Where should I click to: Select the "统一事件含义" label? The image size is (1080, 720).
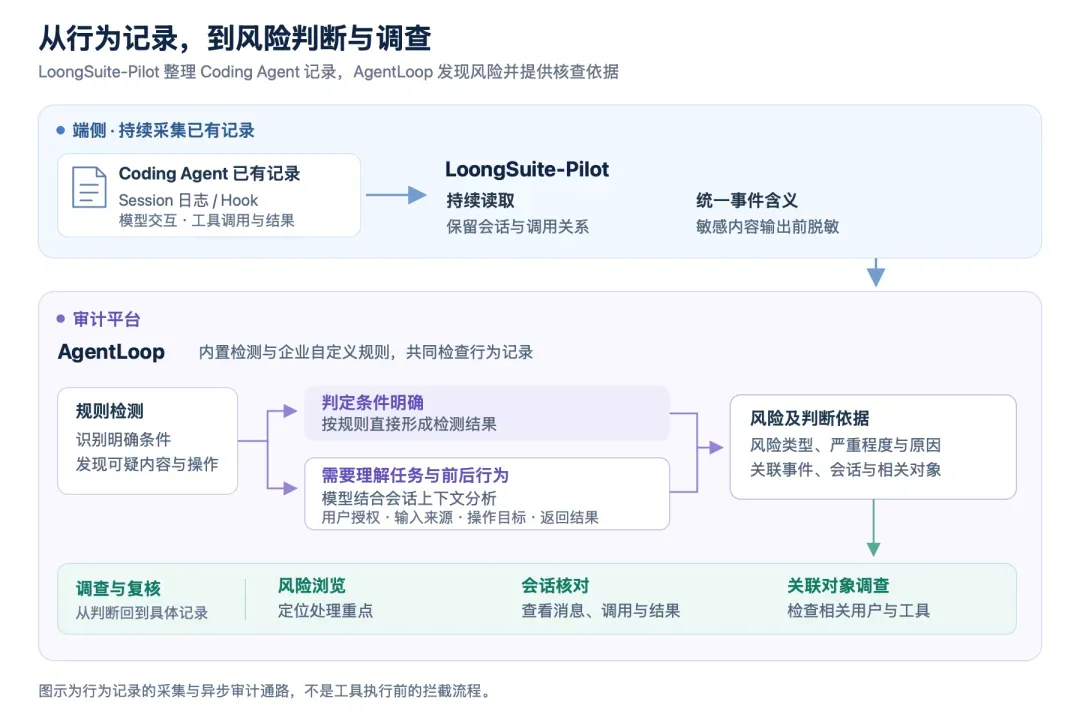click(x=747, y=200)
